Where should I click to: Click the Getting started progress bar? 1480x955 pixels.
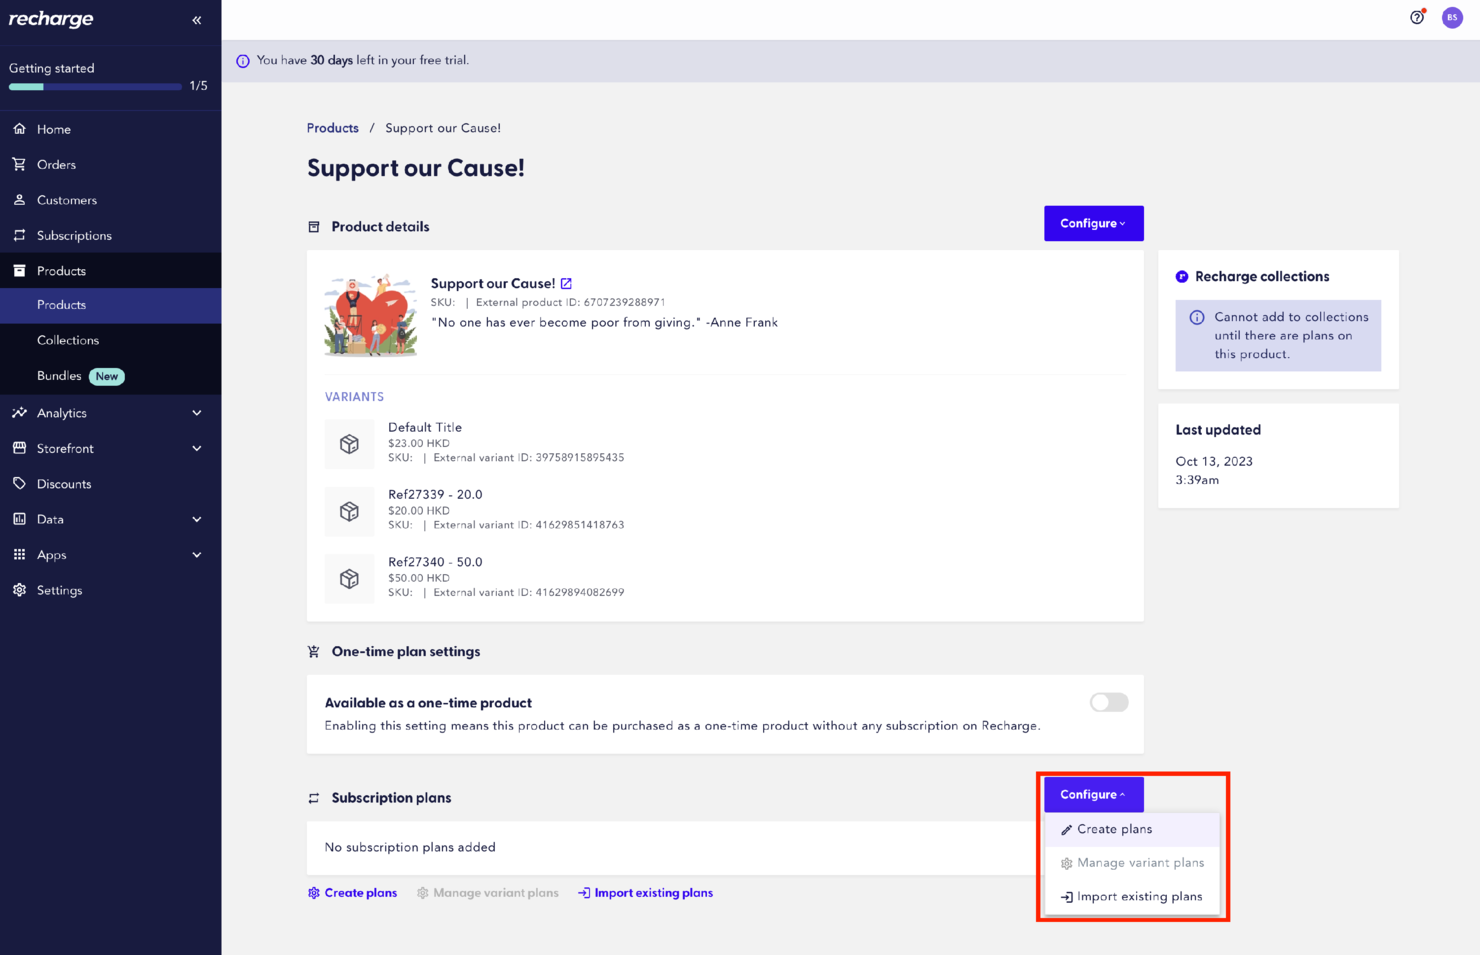tap(95, 87)
